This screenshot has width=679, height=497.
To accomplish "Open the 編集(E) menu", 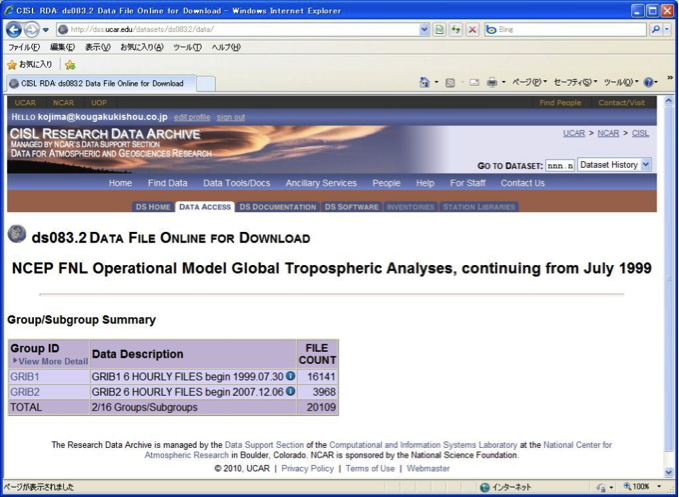I will coord(62,47).
